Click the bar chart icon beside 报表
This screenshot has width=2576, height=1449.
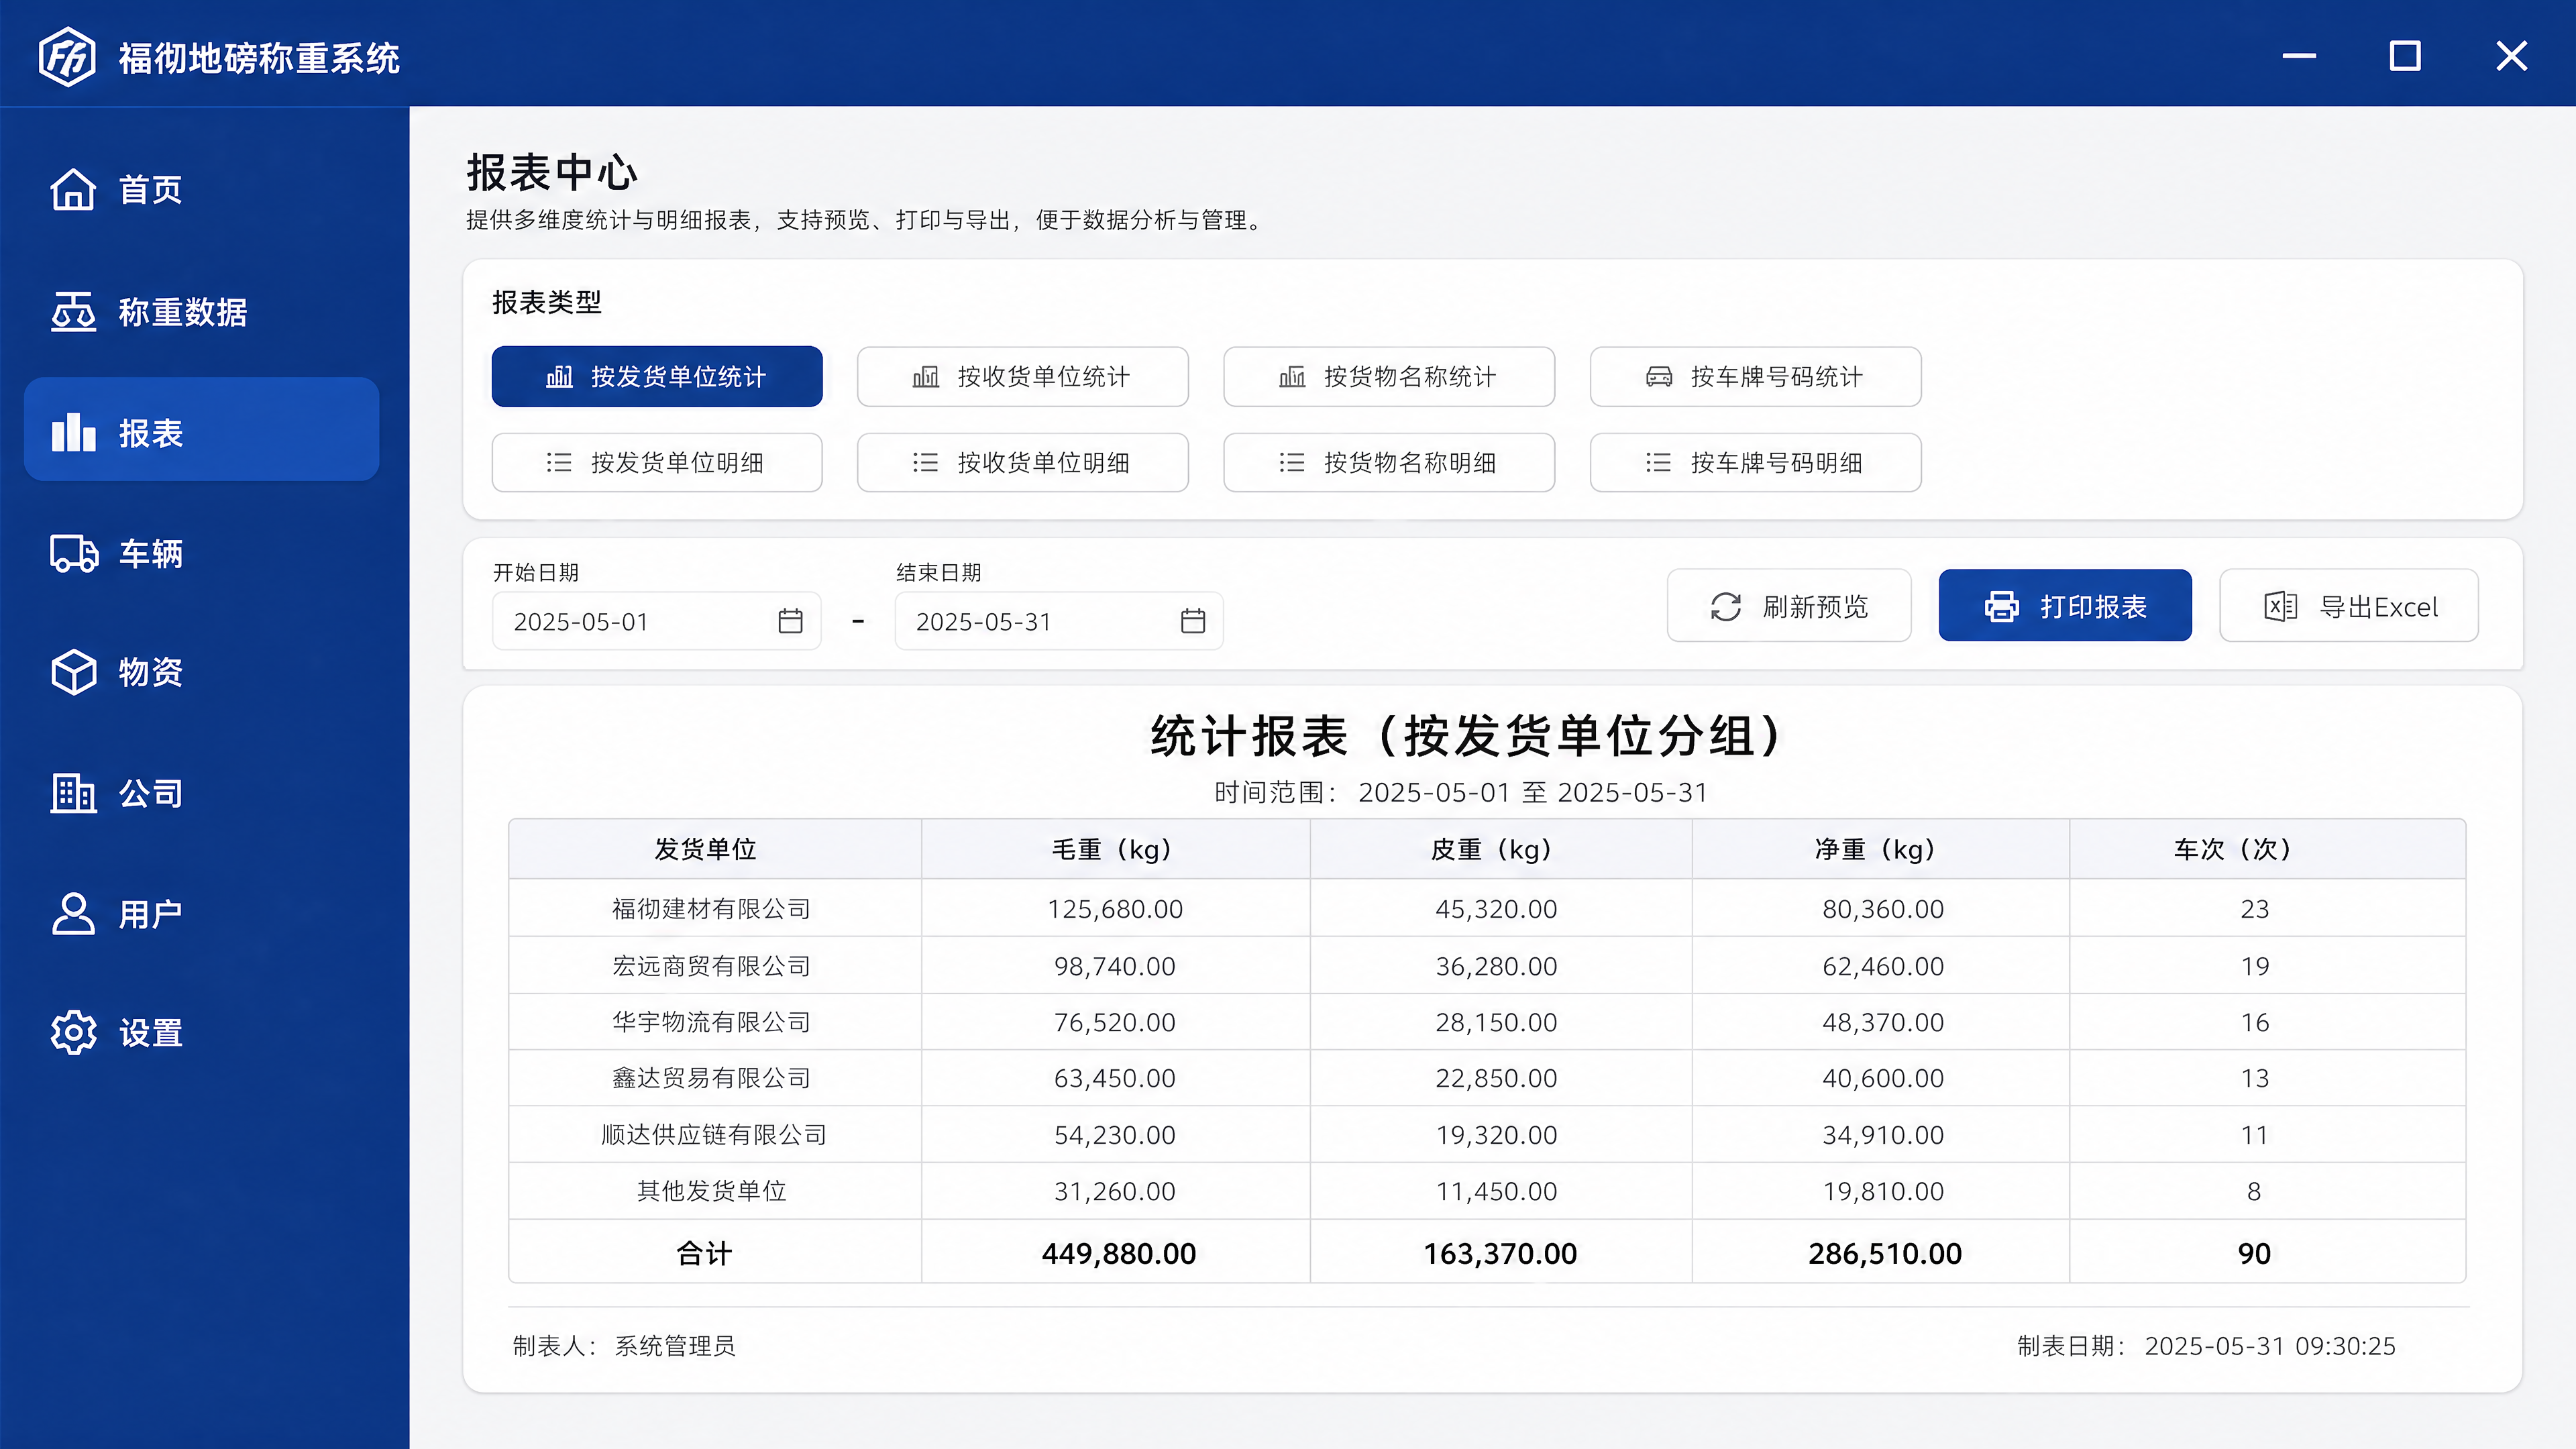pos(73,432)
